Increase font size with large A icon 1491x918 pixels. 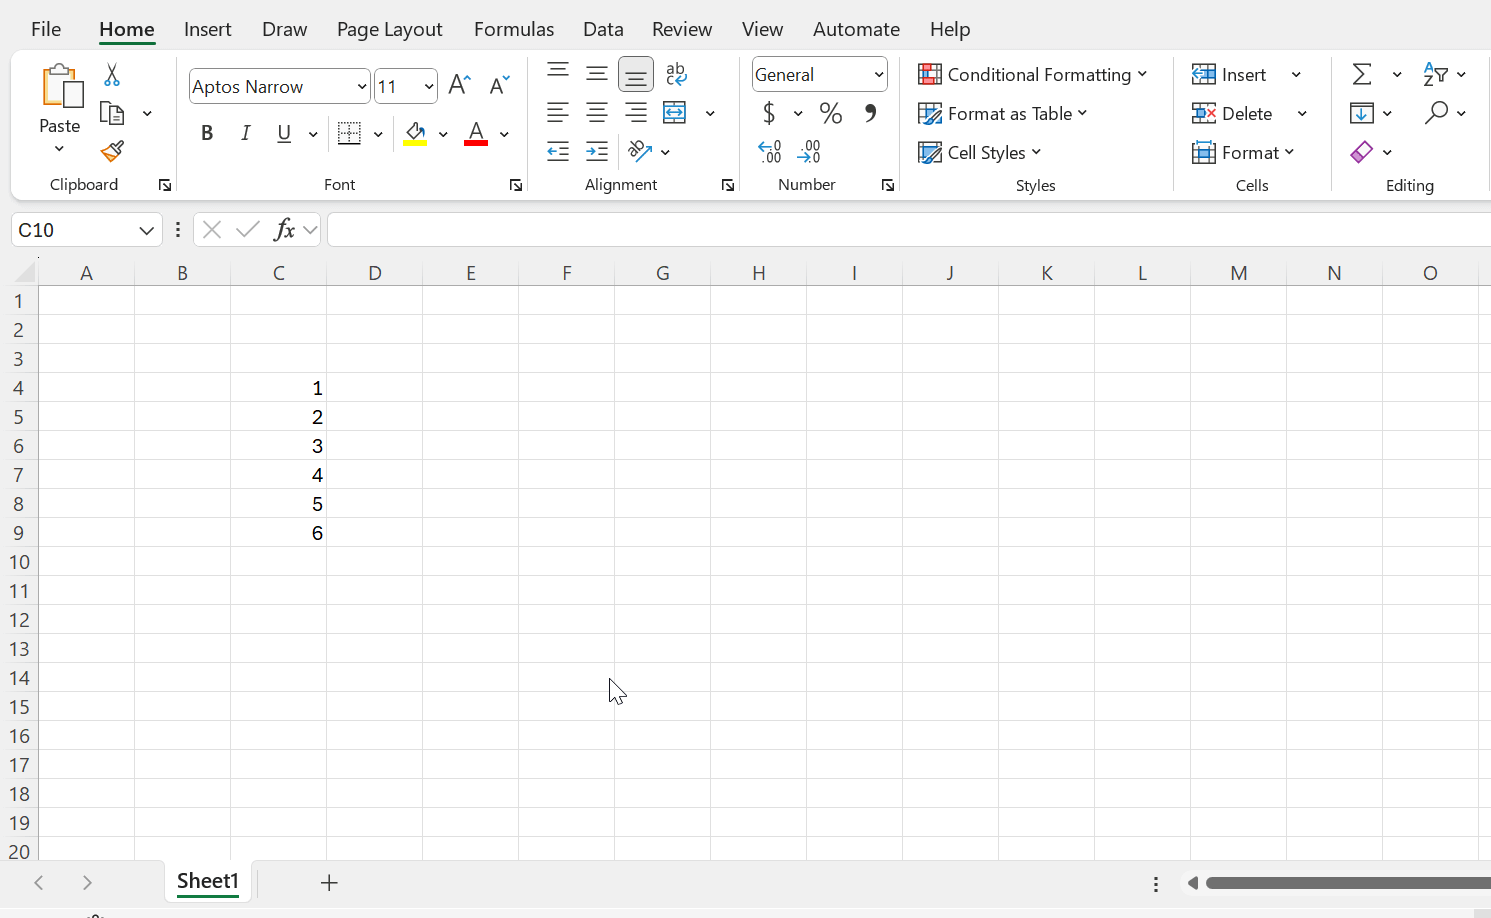click(x=459, y=85)
